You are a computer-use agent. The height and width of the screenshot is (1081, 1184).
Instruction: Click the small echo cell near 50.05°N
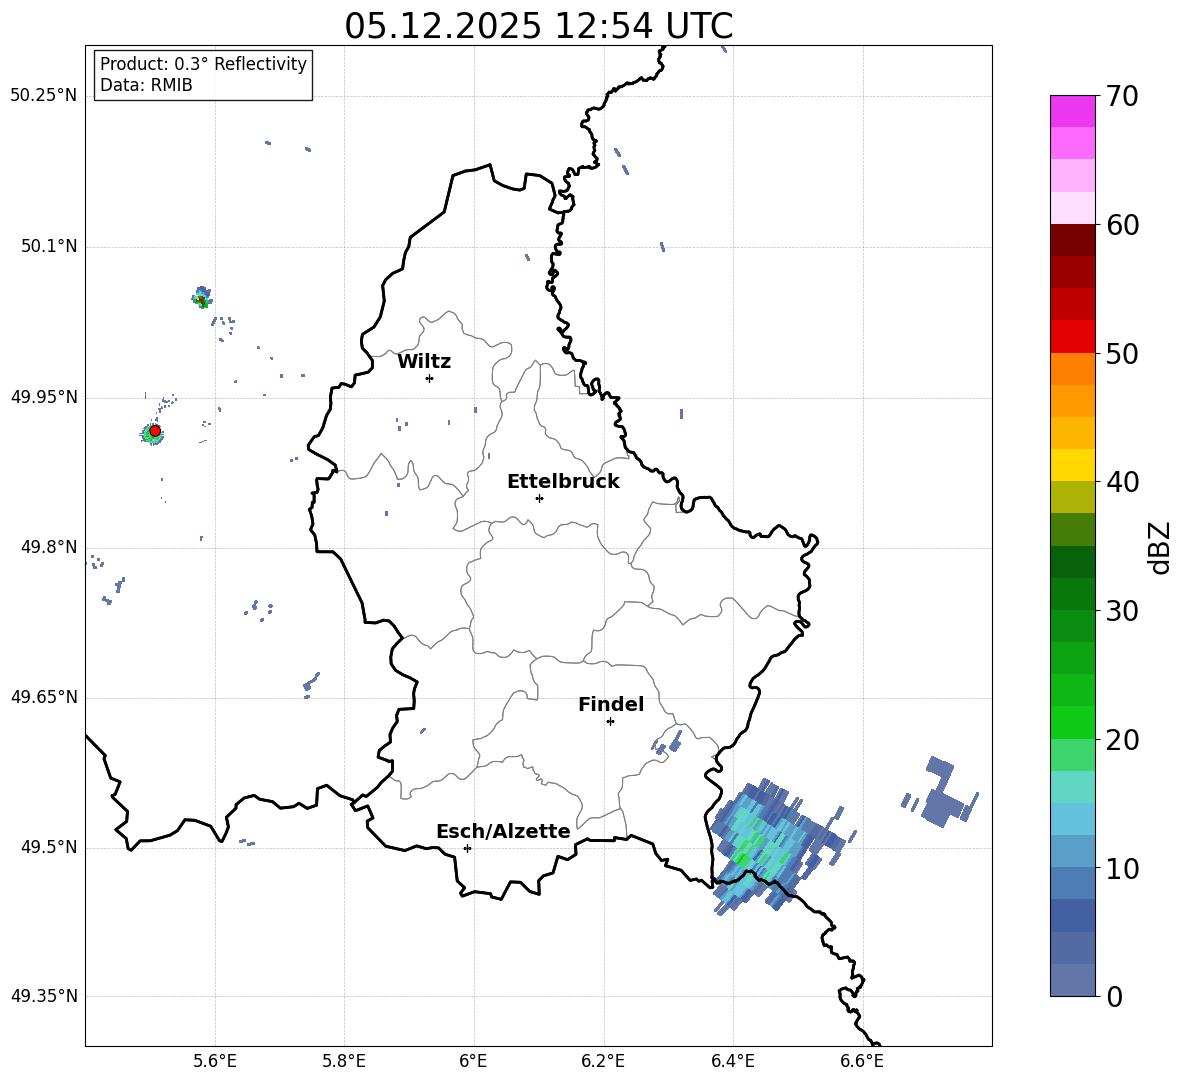click(x=202, y=297)
